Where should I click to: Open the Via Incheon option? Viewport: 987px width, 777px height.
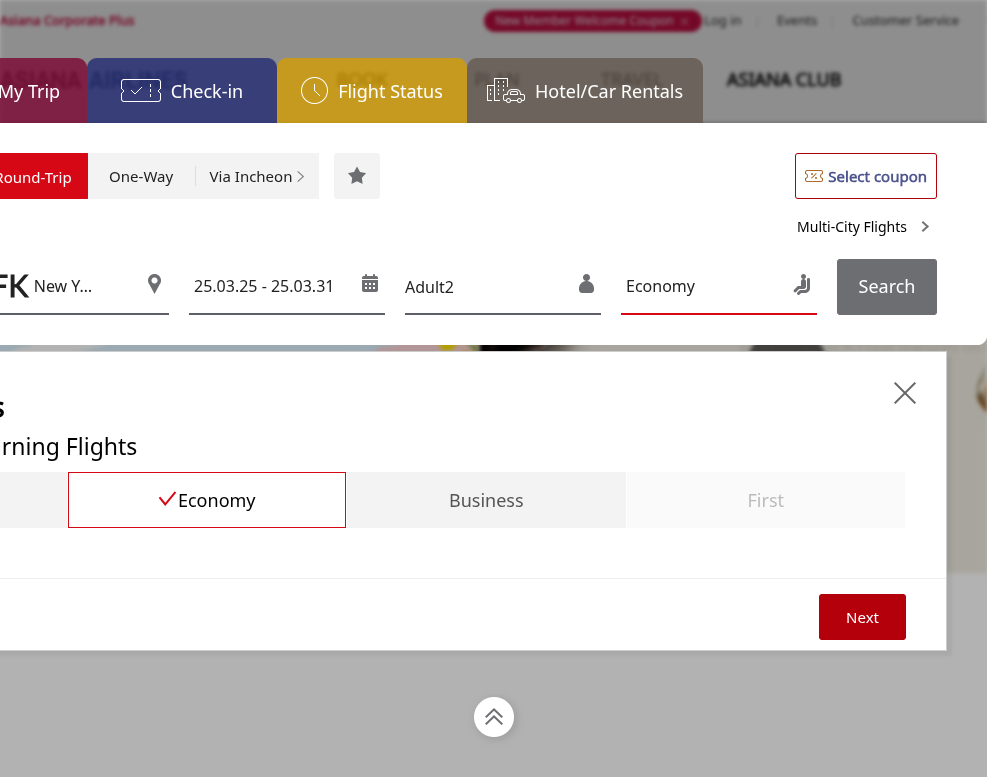pos(257,177)
